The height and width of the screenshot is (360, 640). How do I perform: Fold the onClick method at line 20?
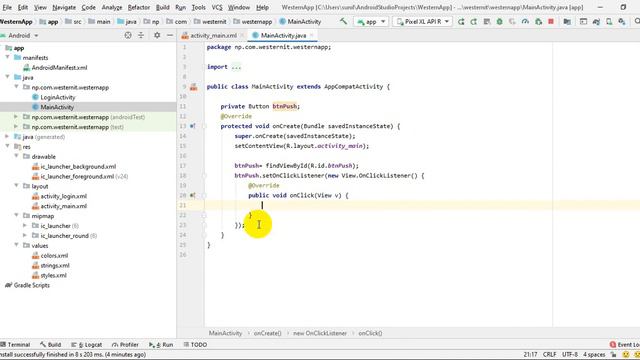(x=204, y=196)
